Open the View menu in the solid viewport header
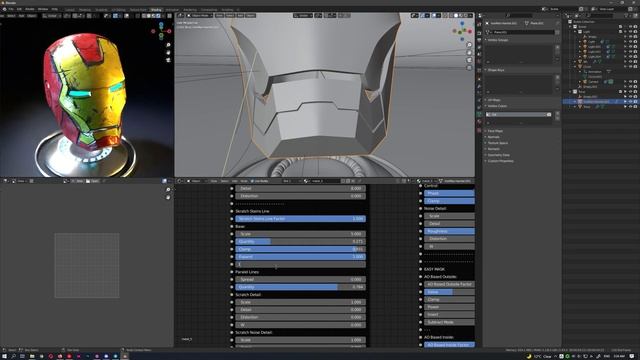The height and width of the screenshot is (360, 640). pyautogui.click(x=220, y=16)
